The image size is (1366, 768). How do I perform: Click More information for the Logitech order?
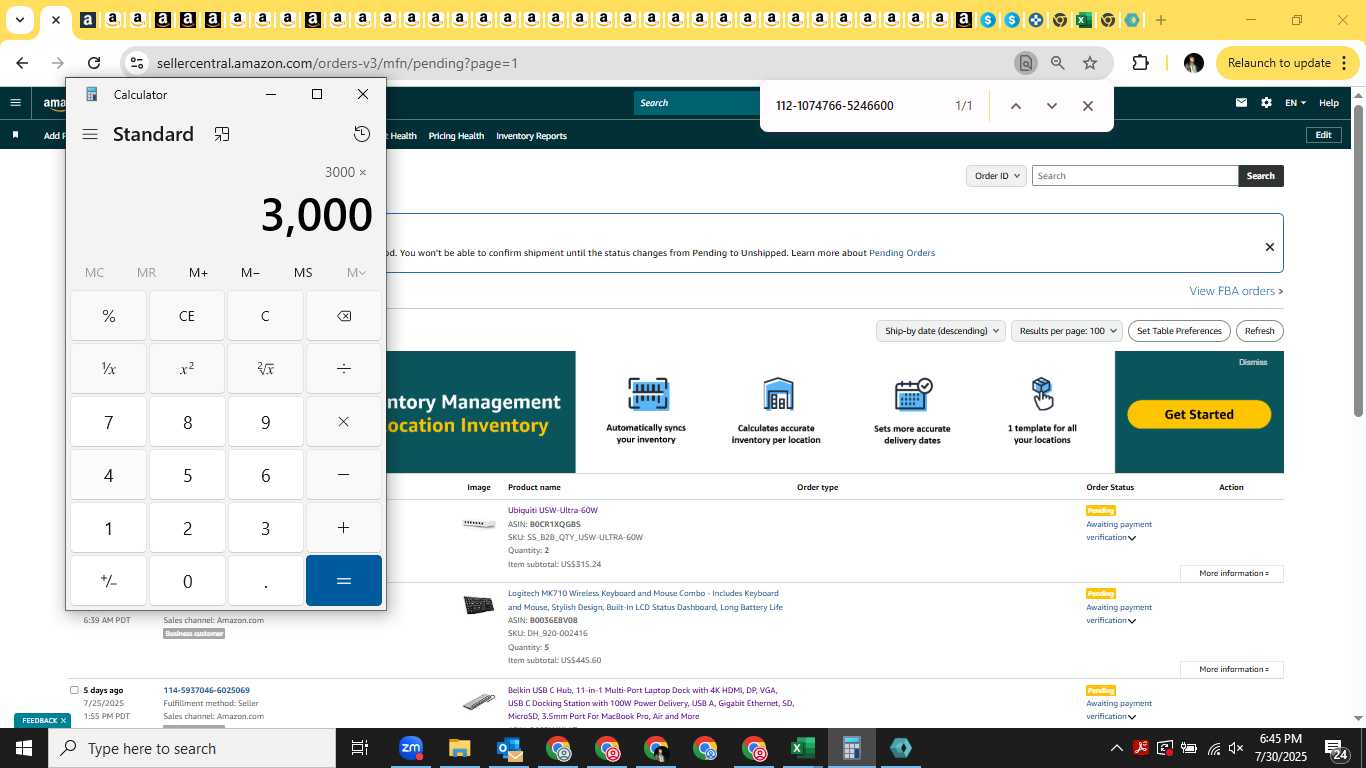[1232, 670]
